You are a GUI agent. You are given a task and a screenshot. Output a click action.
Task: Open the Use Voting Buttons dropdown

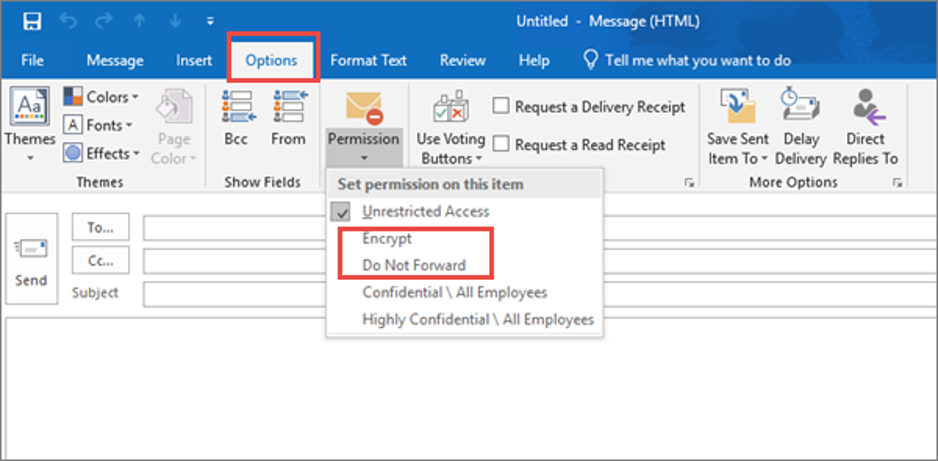[450, 148]
